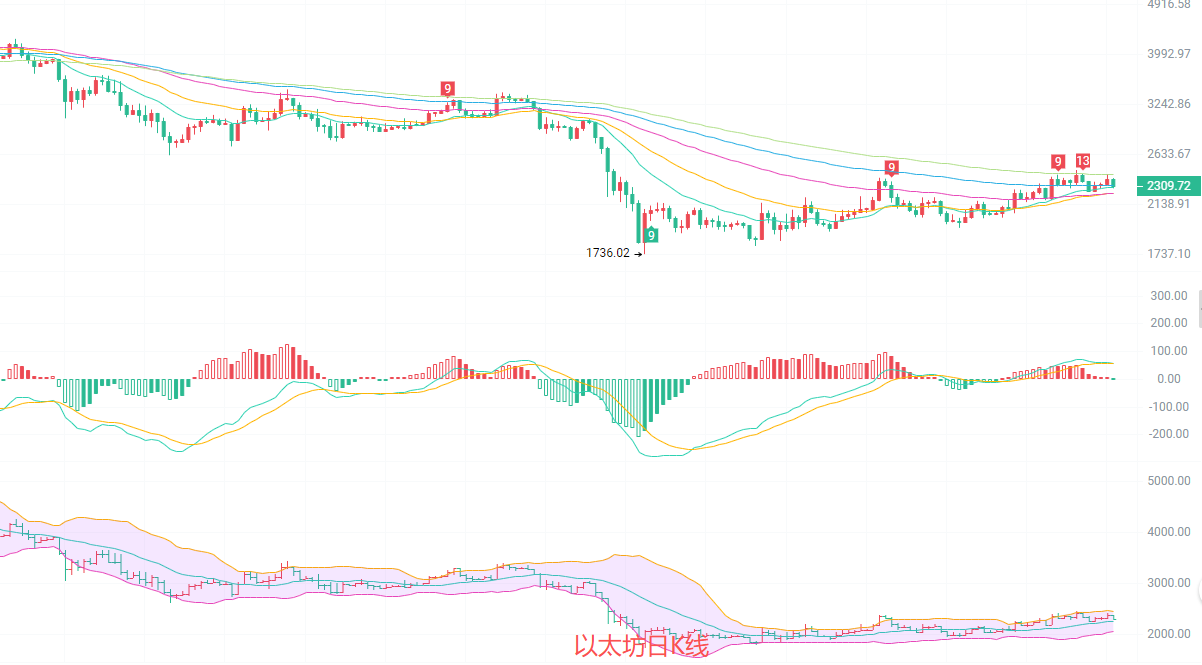Select the 2000.00 Bollinger axis label

[1168, 634]
